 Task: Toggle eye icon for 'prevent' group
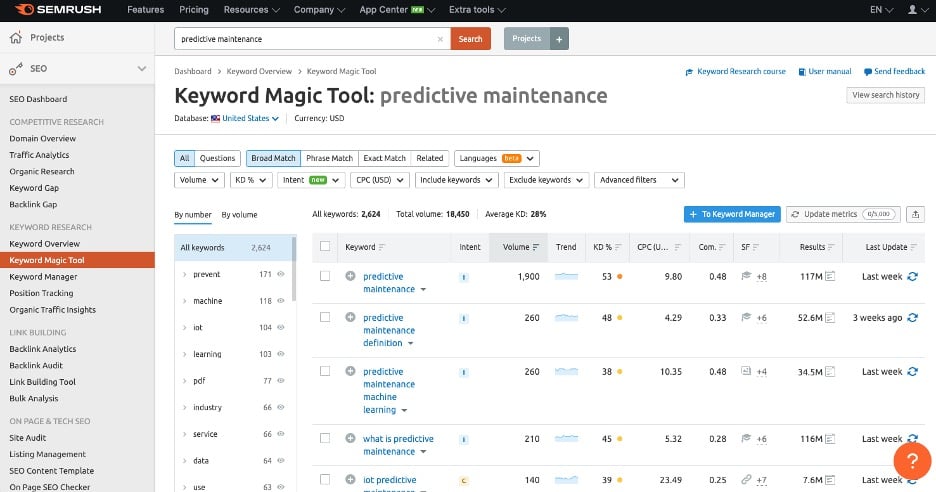pyautogui.click(x=281, y=274)
